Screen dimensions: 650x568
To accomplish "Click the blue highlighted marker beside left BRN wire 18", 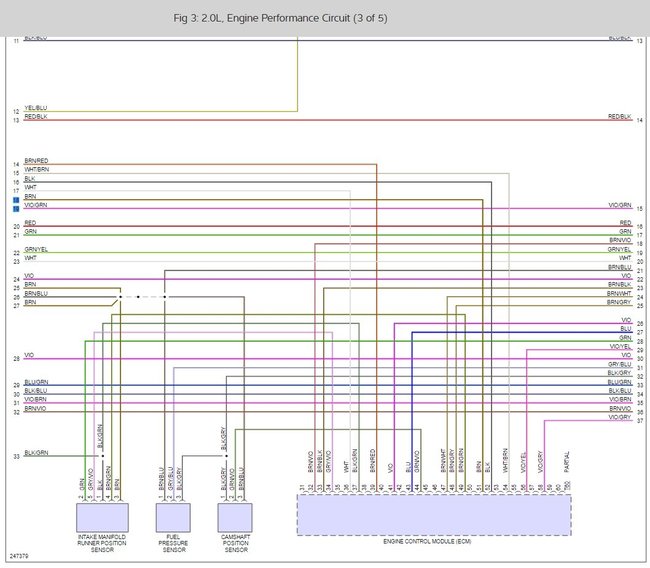I will tap(16, 200).
